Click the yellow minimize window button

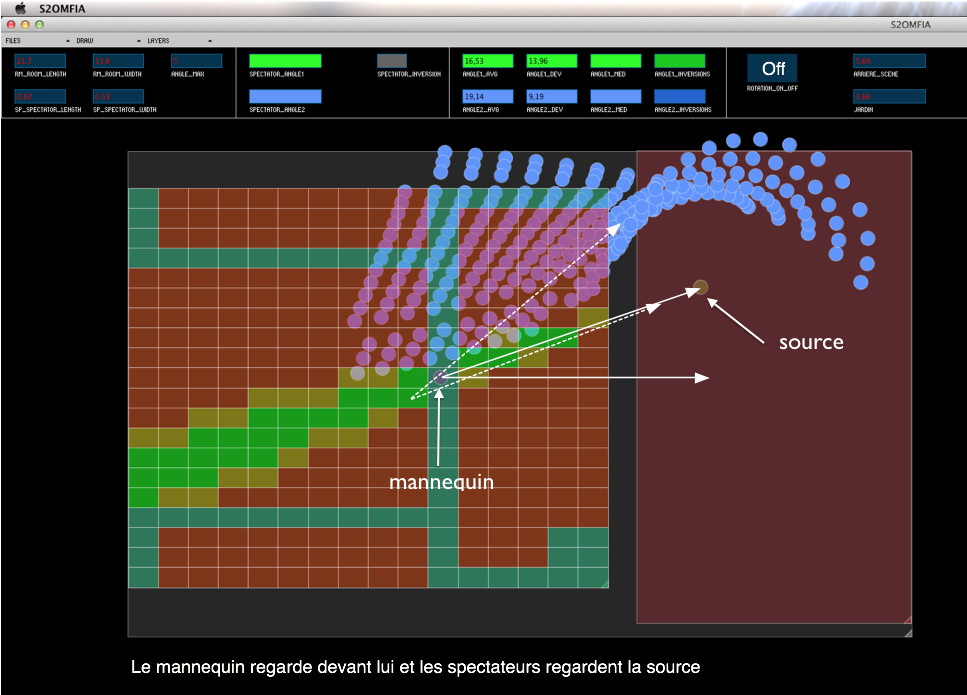click(26, 23)
